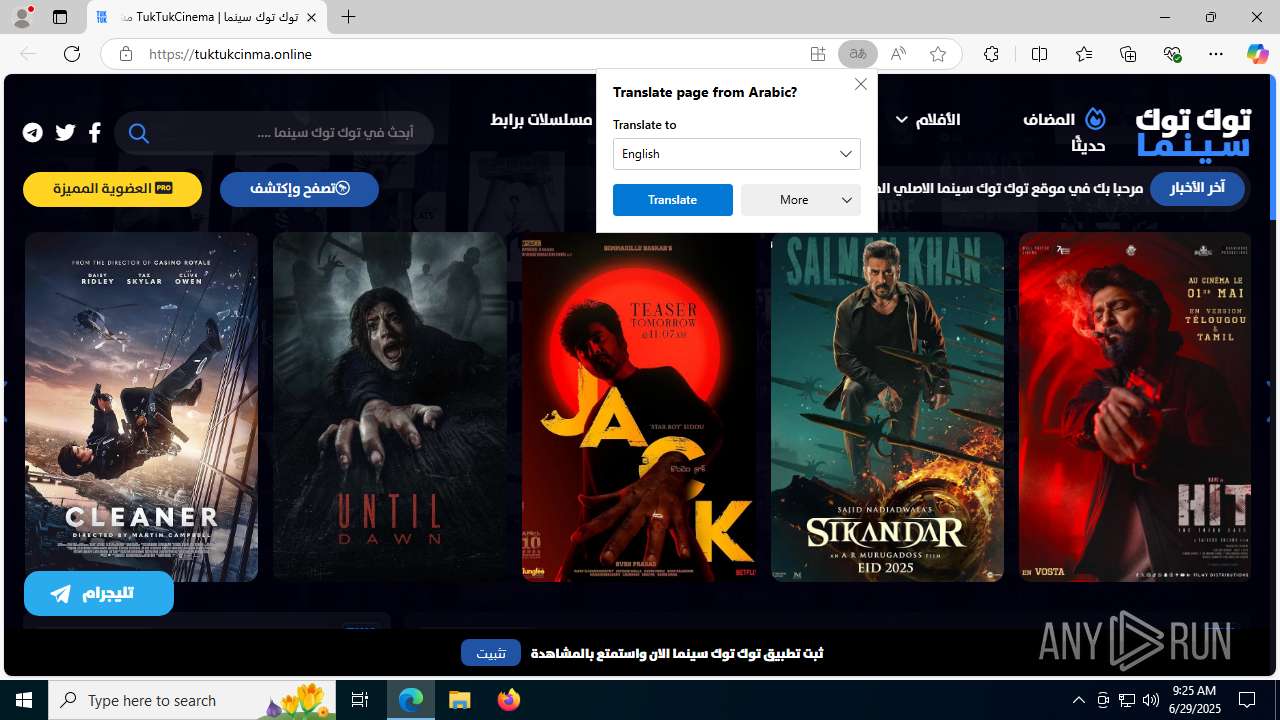Open the Jack movie poster
The height and width of the screenshot is (720, 1280).
[x=639, y=407]
